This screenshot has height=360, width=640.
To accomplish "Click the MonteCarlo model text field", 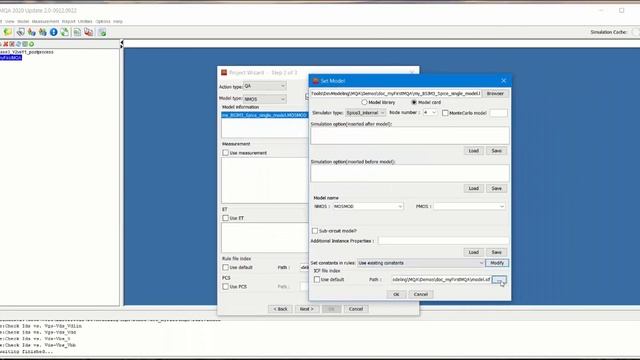I will click(498, 113).
